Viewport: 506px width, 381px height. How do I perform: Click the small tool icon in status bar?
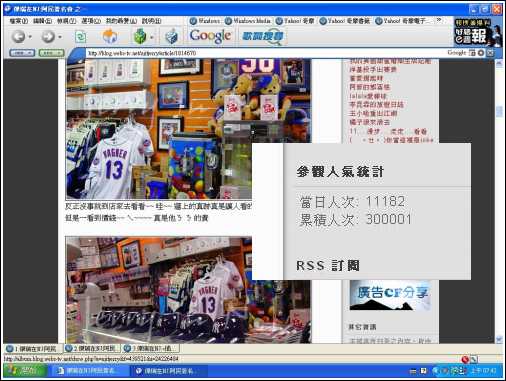tap(474, 359)
